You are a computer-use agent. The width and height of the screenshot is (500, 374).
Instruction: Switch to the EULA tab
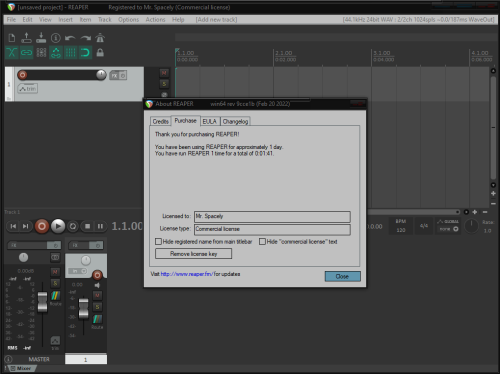click(210, 121)
